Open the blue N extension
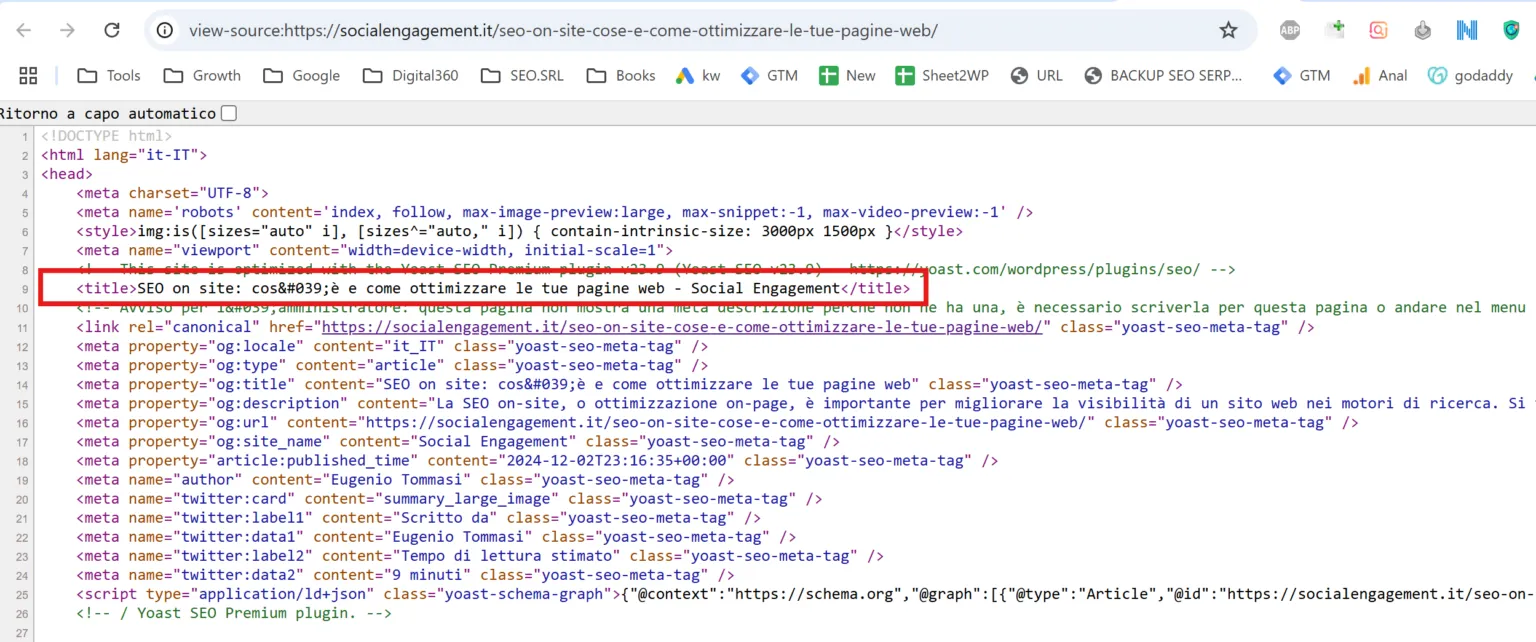The width and height of the screenshot is (1536, 642). pos(1466,30)
